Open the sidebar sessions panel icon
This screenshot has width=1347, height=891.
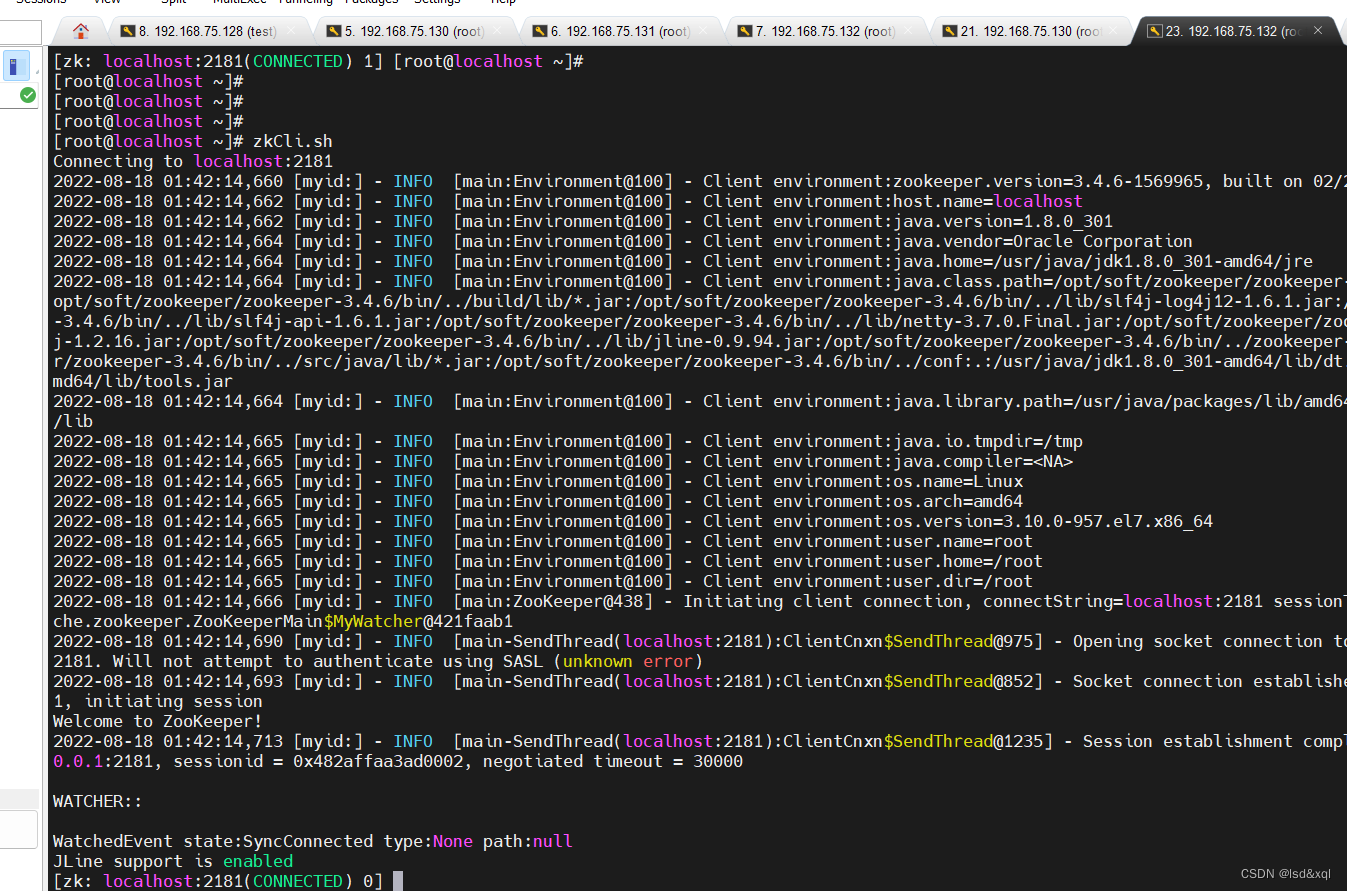[x=15, y=66]
